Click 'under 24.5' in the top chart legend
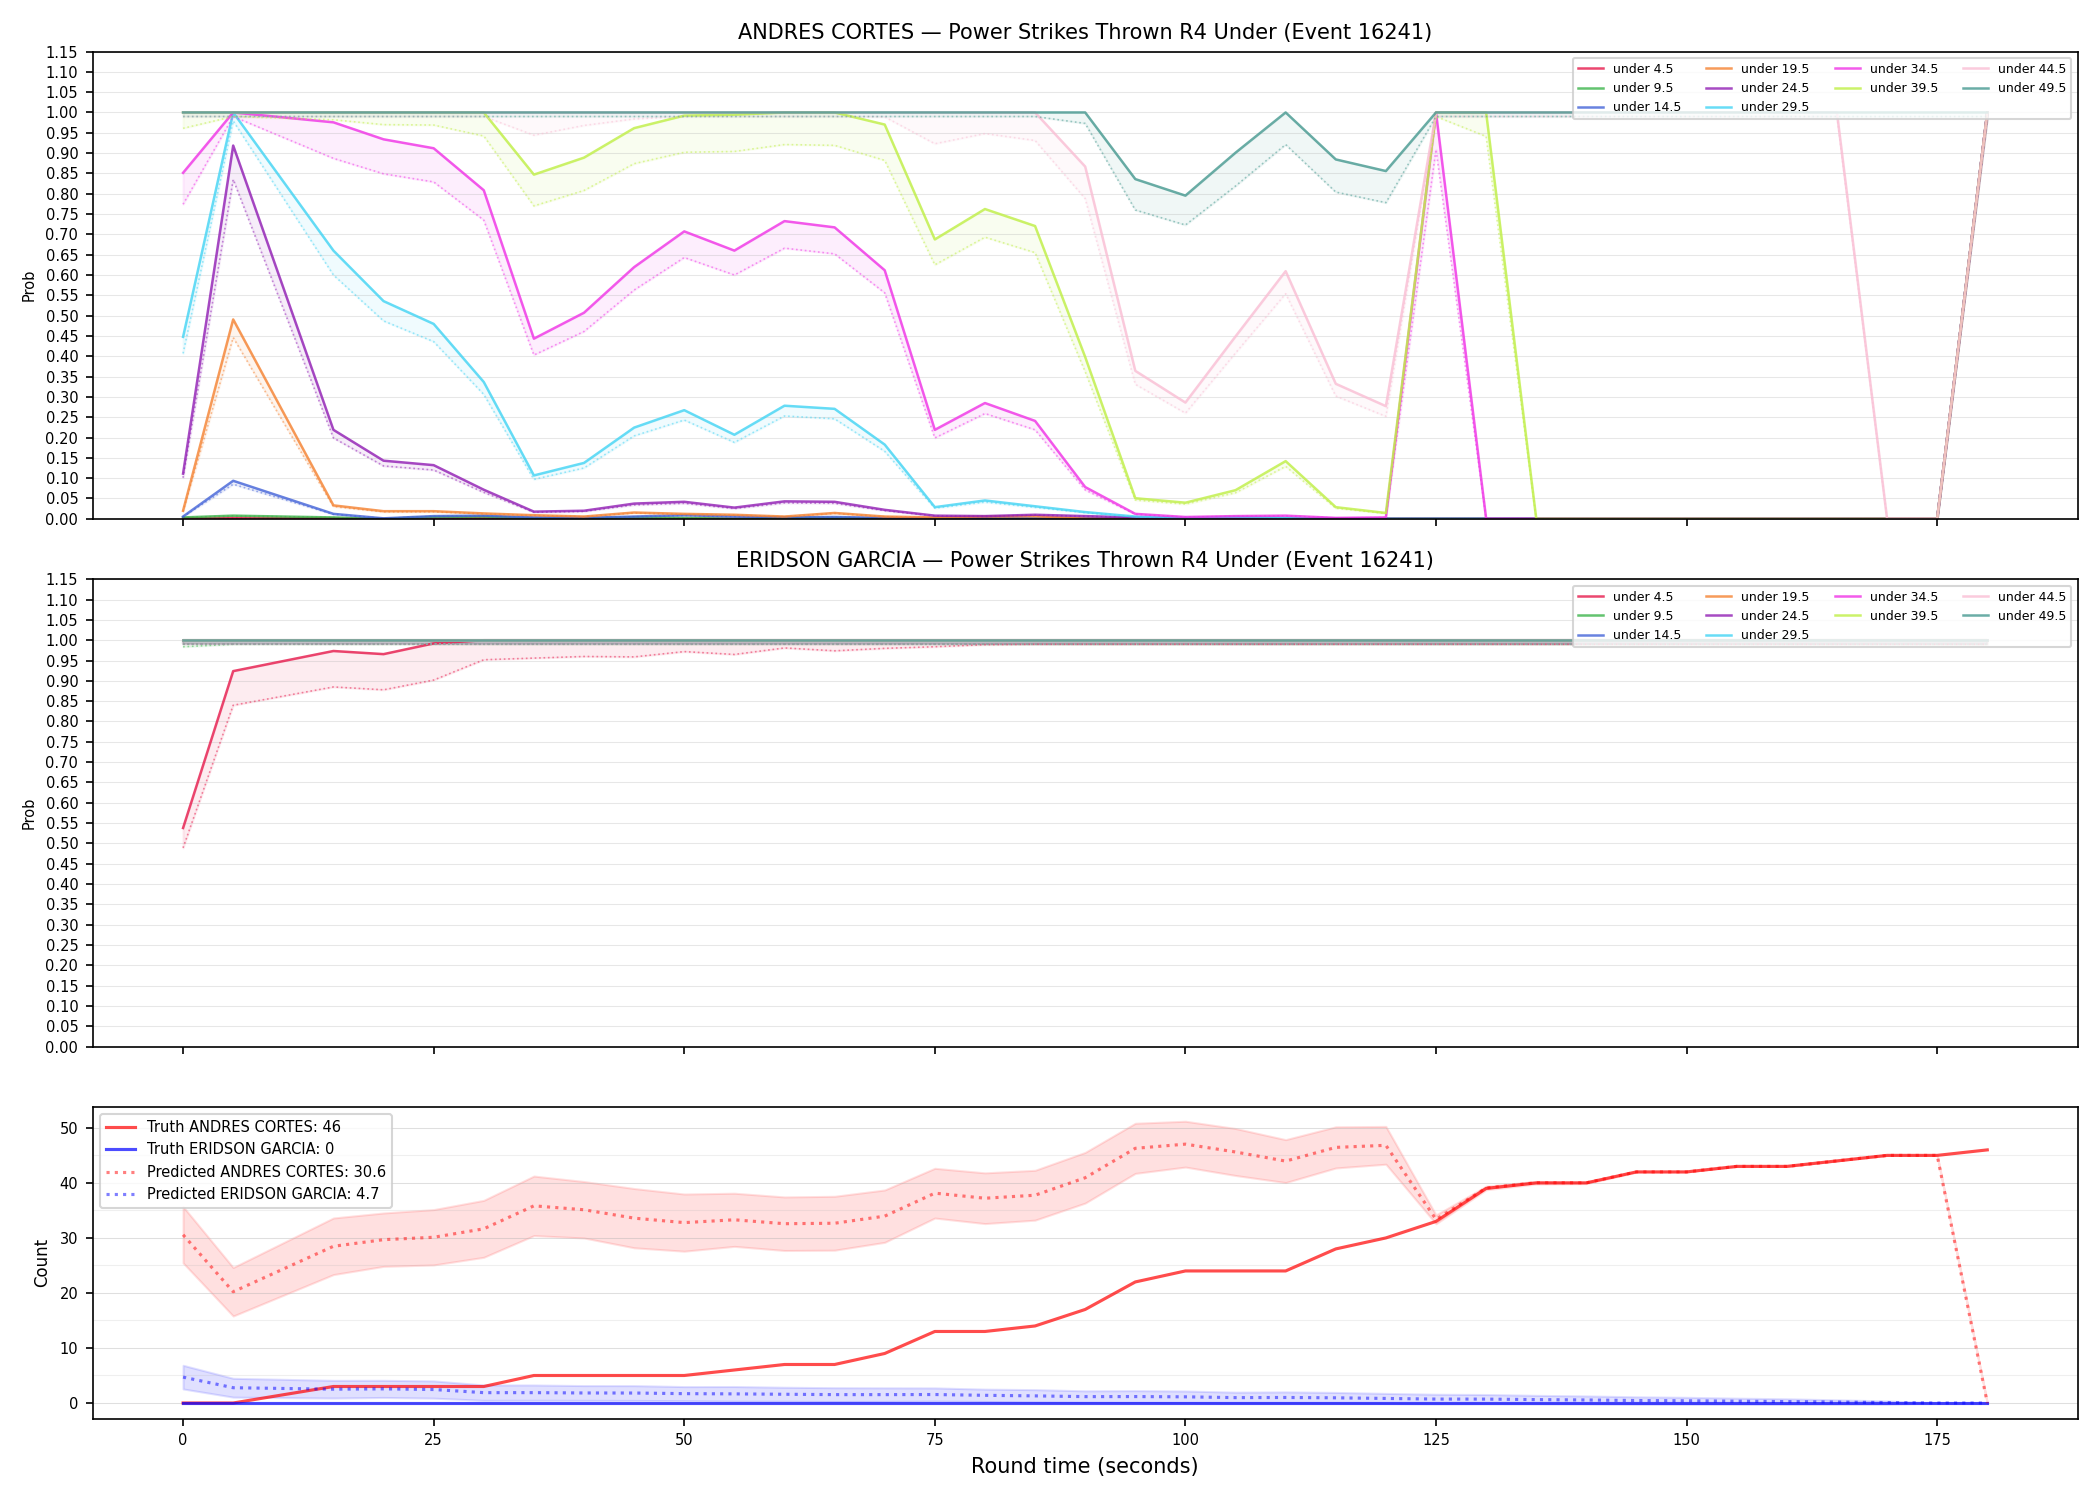 pos(1774,88)
